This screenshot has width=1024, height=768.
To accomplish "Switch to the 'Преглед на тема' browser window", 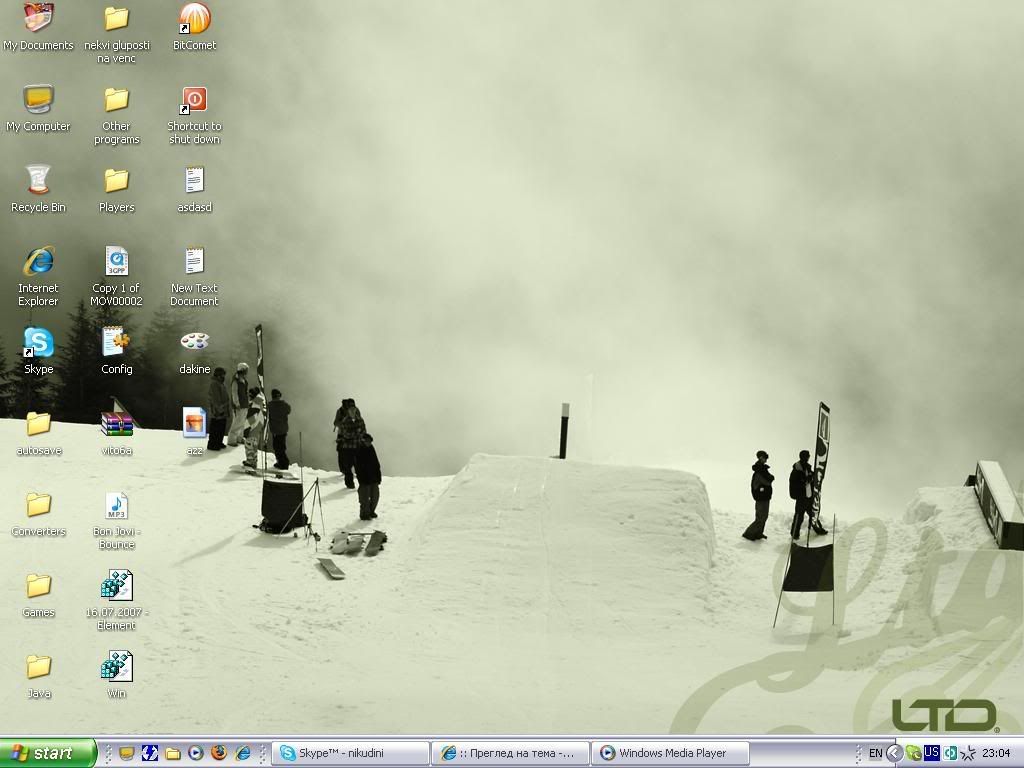I will (511, 753).
